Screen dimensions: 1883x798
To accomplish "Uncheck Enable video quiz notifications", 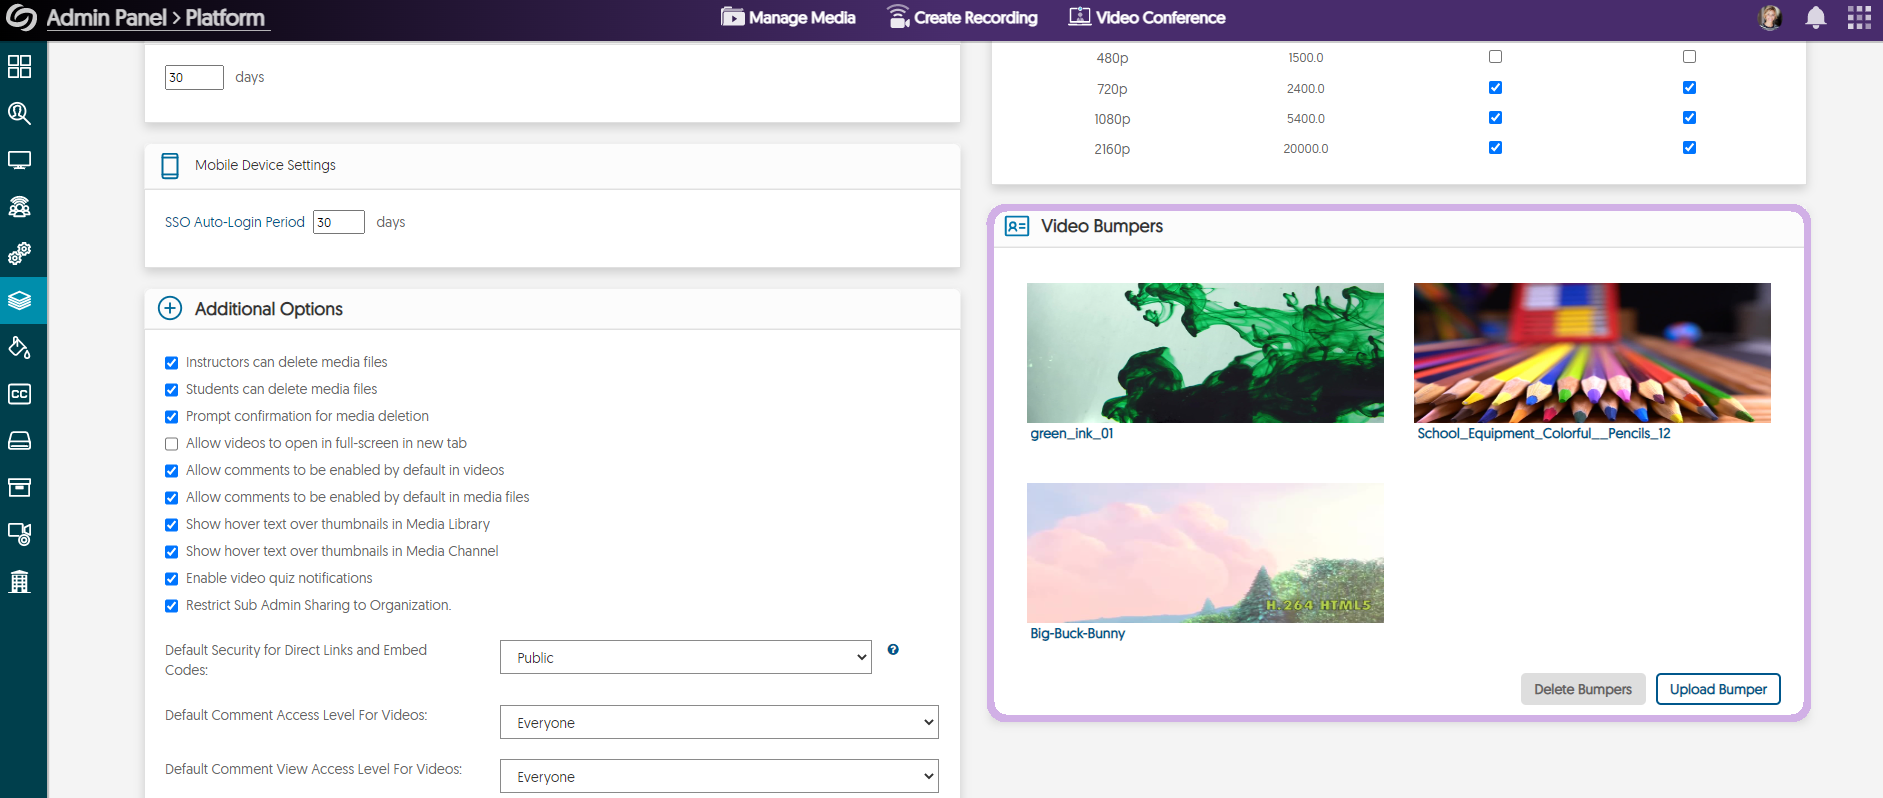I will tap(172, 579).
